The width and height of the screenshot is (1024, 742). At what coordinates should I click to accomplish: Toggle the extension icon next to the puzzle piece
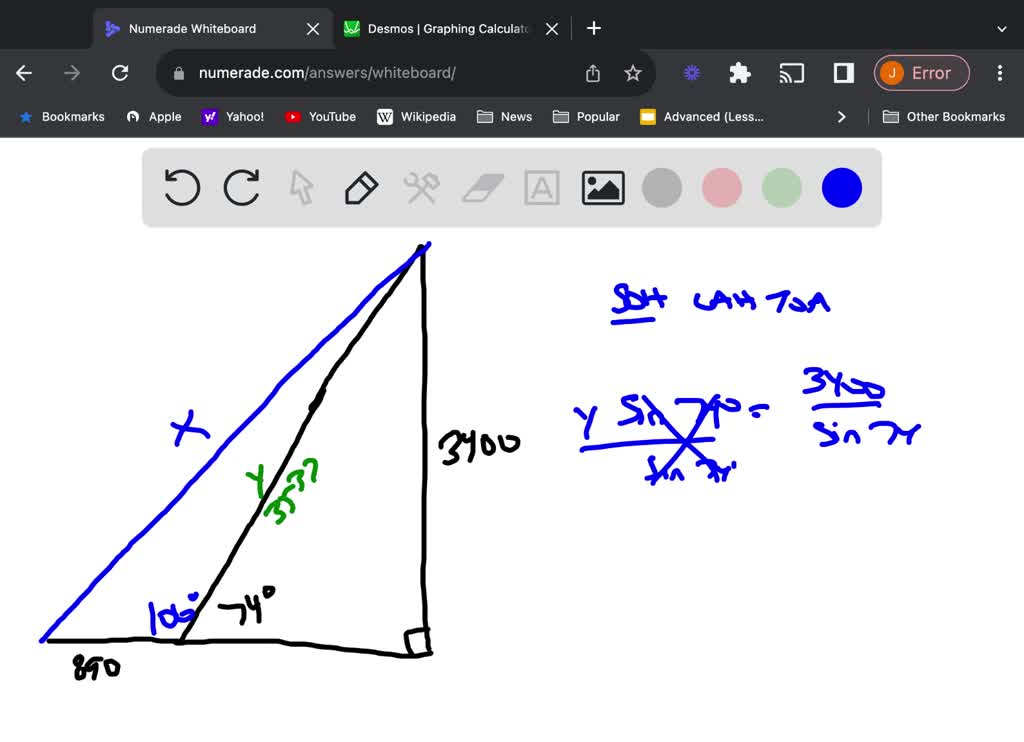(691, 73)
